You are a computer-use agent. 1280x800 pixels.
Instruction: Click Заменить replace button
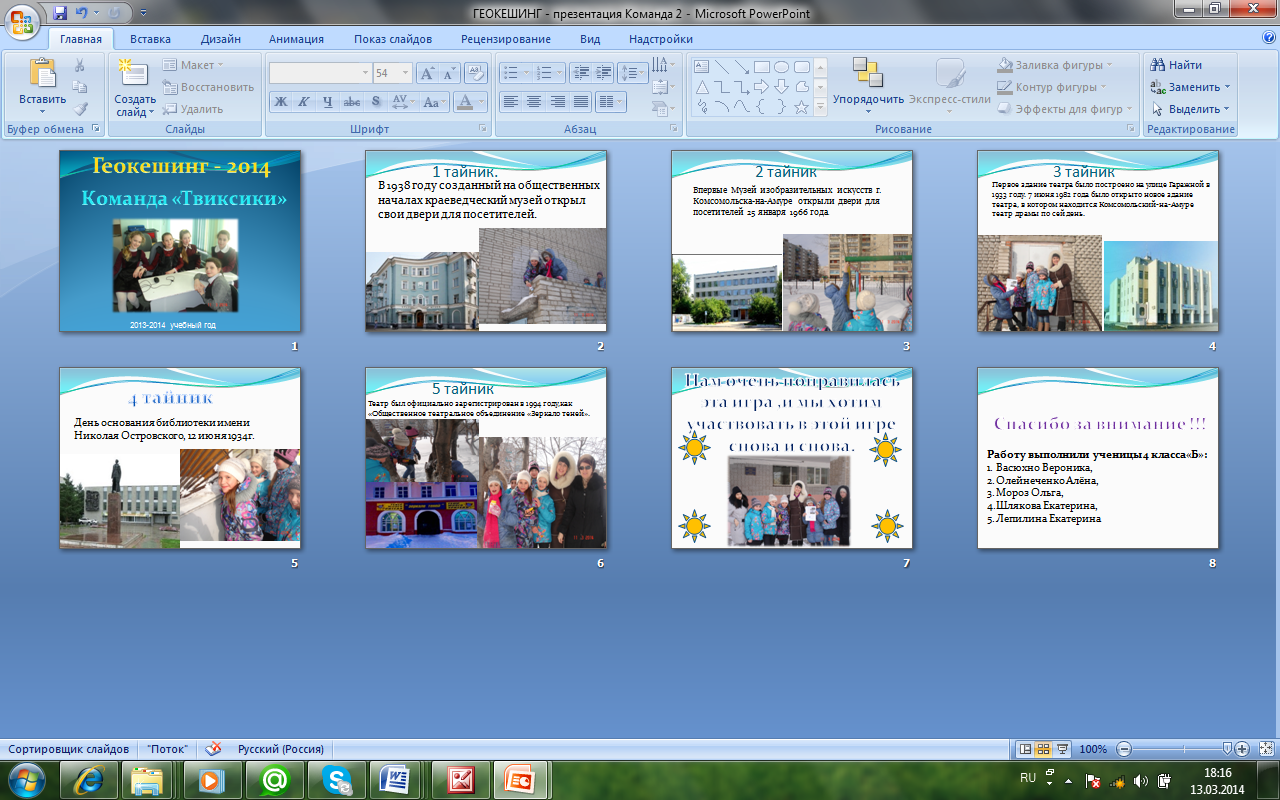1191,87
